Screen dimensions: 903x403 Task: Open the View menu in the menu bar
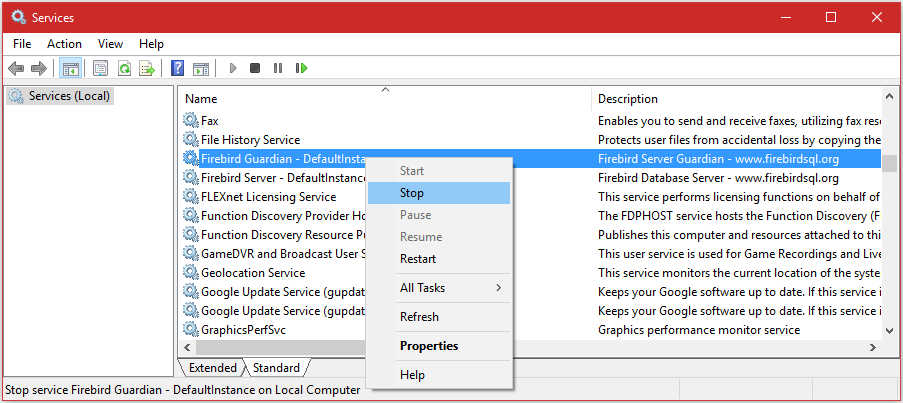coord(110,44)
